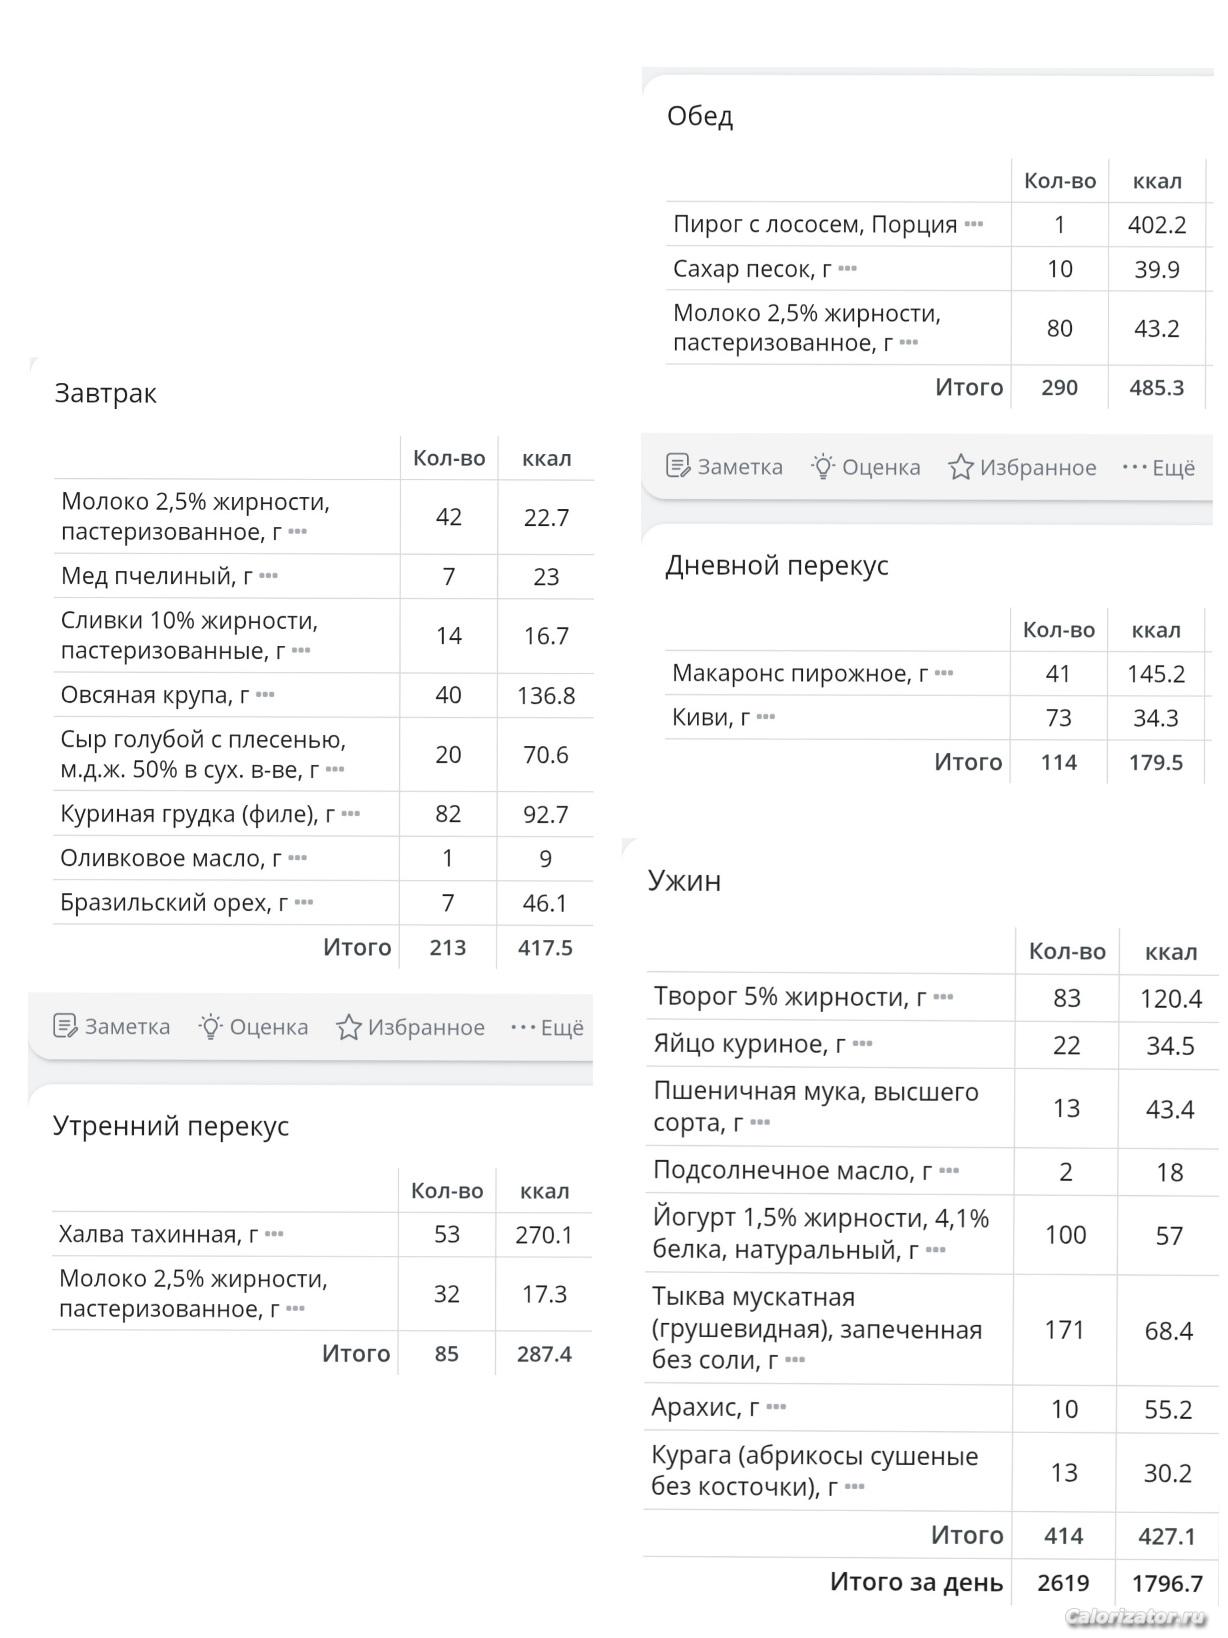1228x1638 pixels.
Task: Click the star Избранное icon under Обед
Action: pos(961,467)
